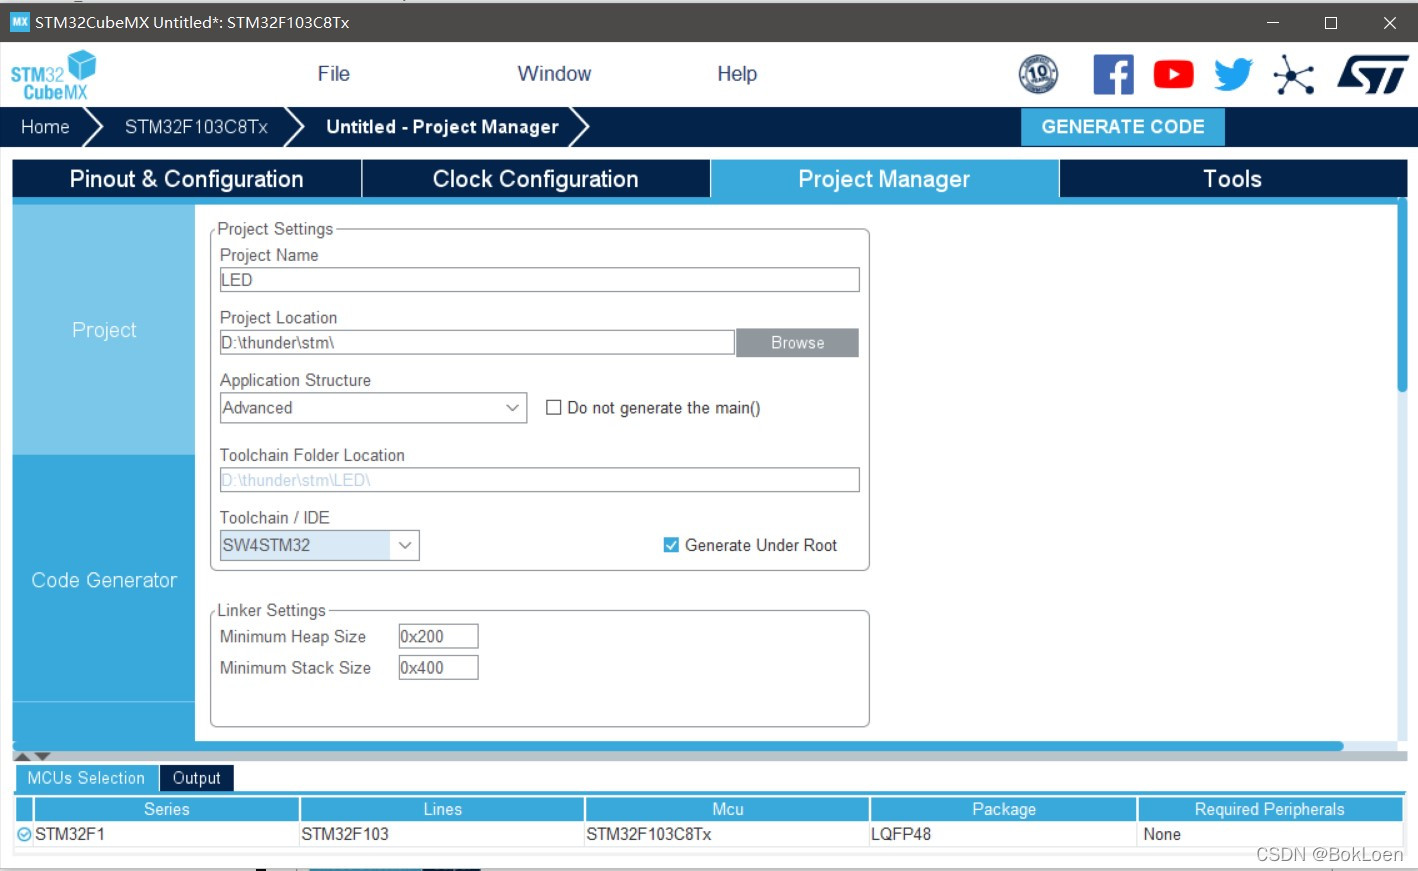Screen dimensions: 1418x871
Task: Open the File menu
Action: click(x=334, y=74)
